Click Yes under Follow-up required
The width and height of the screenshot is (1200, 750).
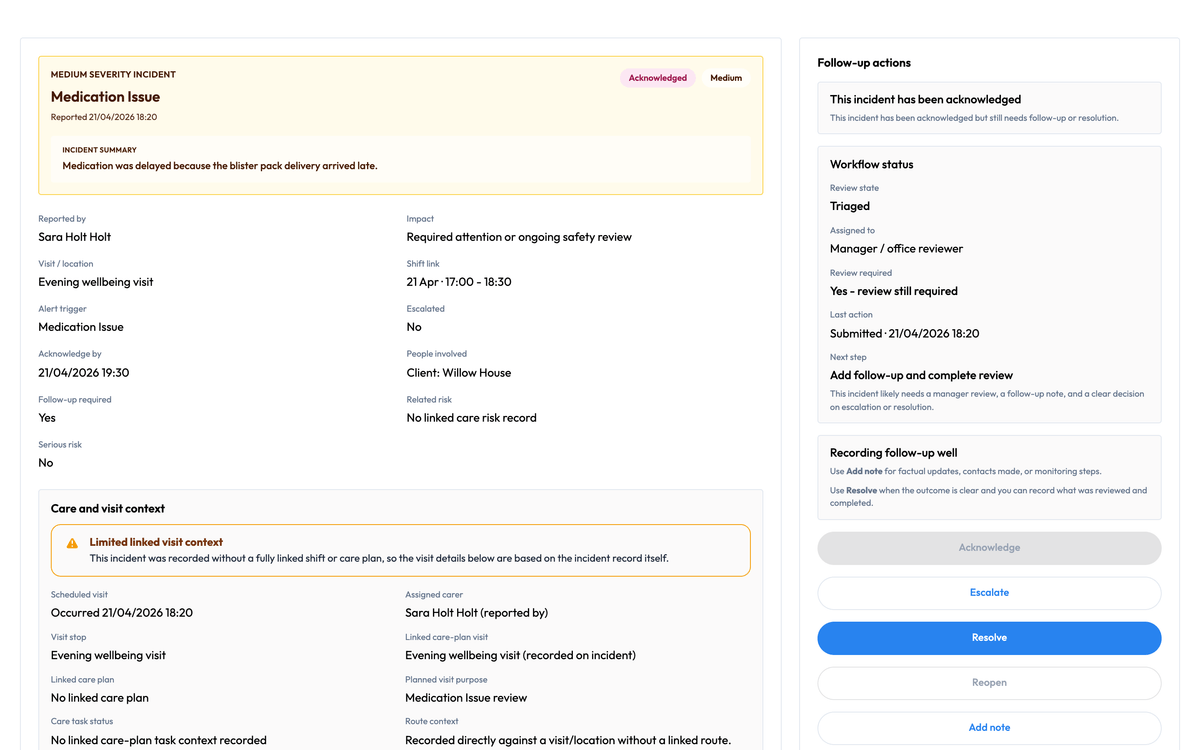coord(47,418)
